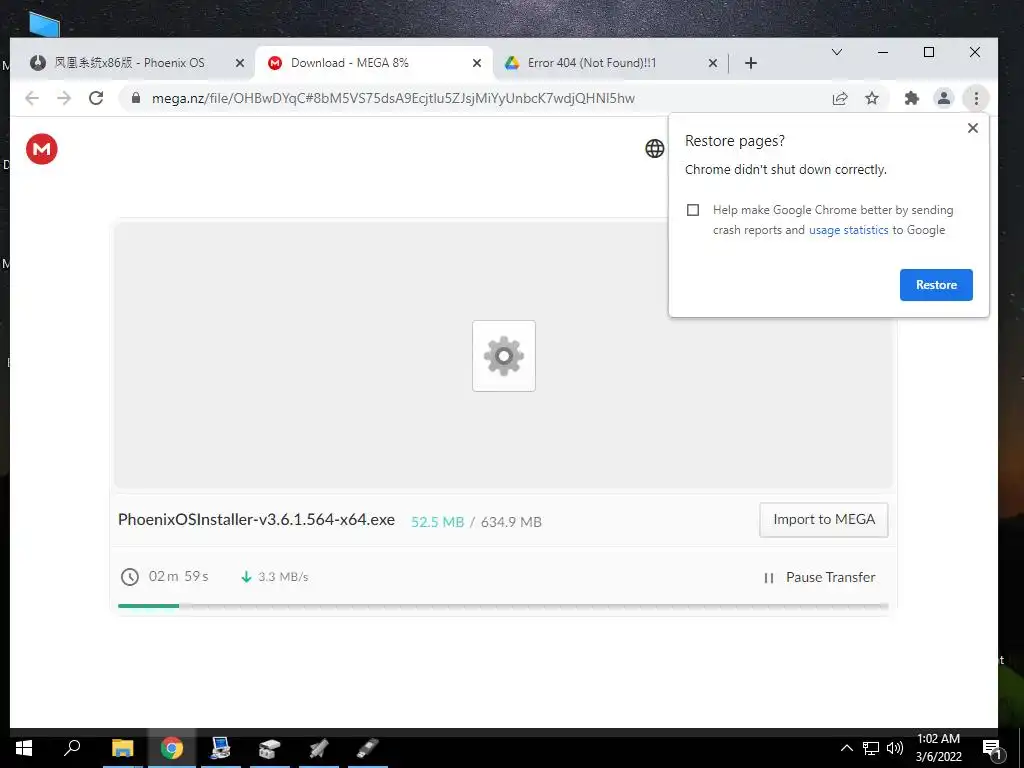The height and width of the screenshot is (768, 1024).
Task: Click the 02 m 59 s remaining time
Action: pyautogui.click(x=178, y=576)
